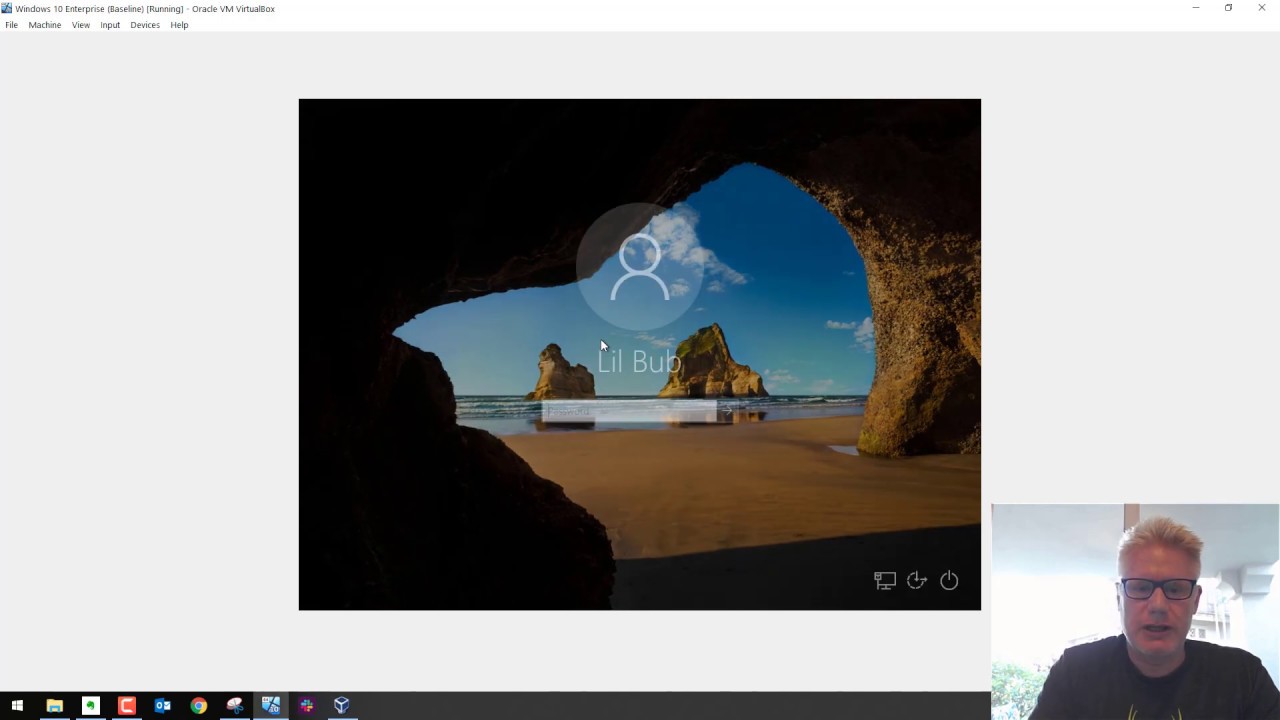Click the VirtualBox title bar app icon

pos(7,8)
